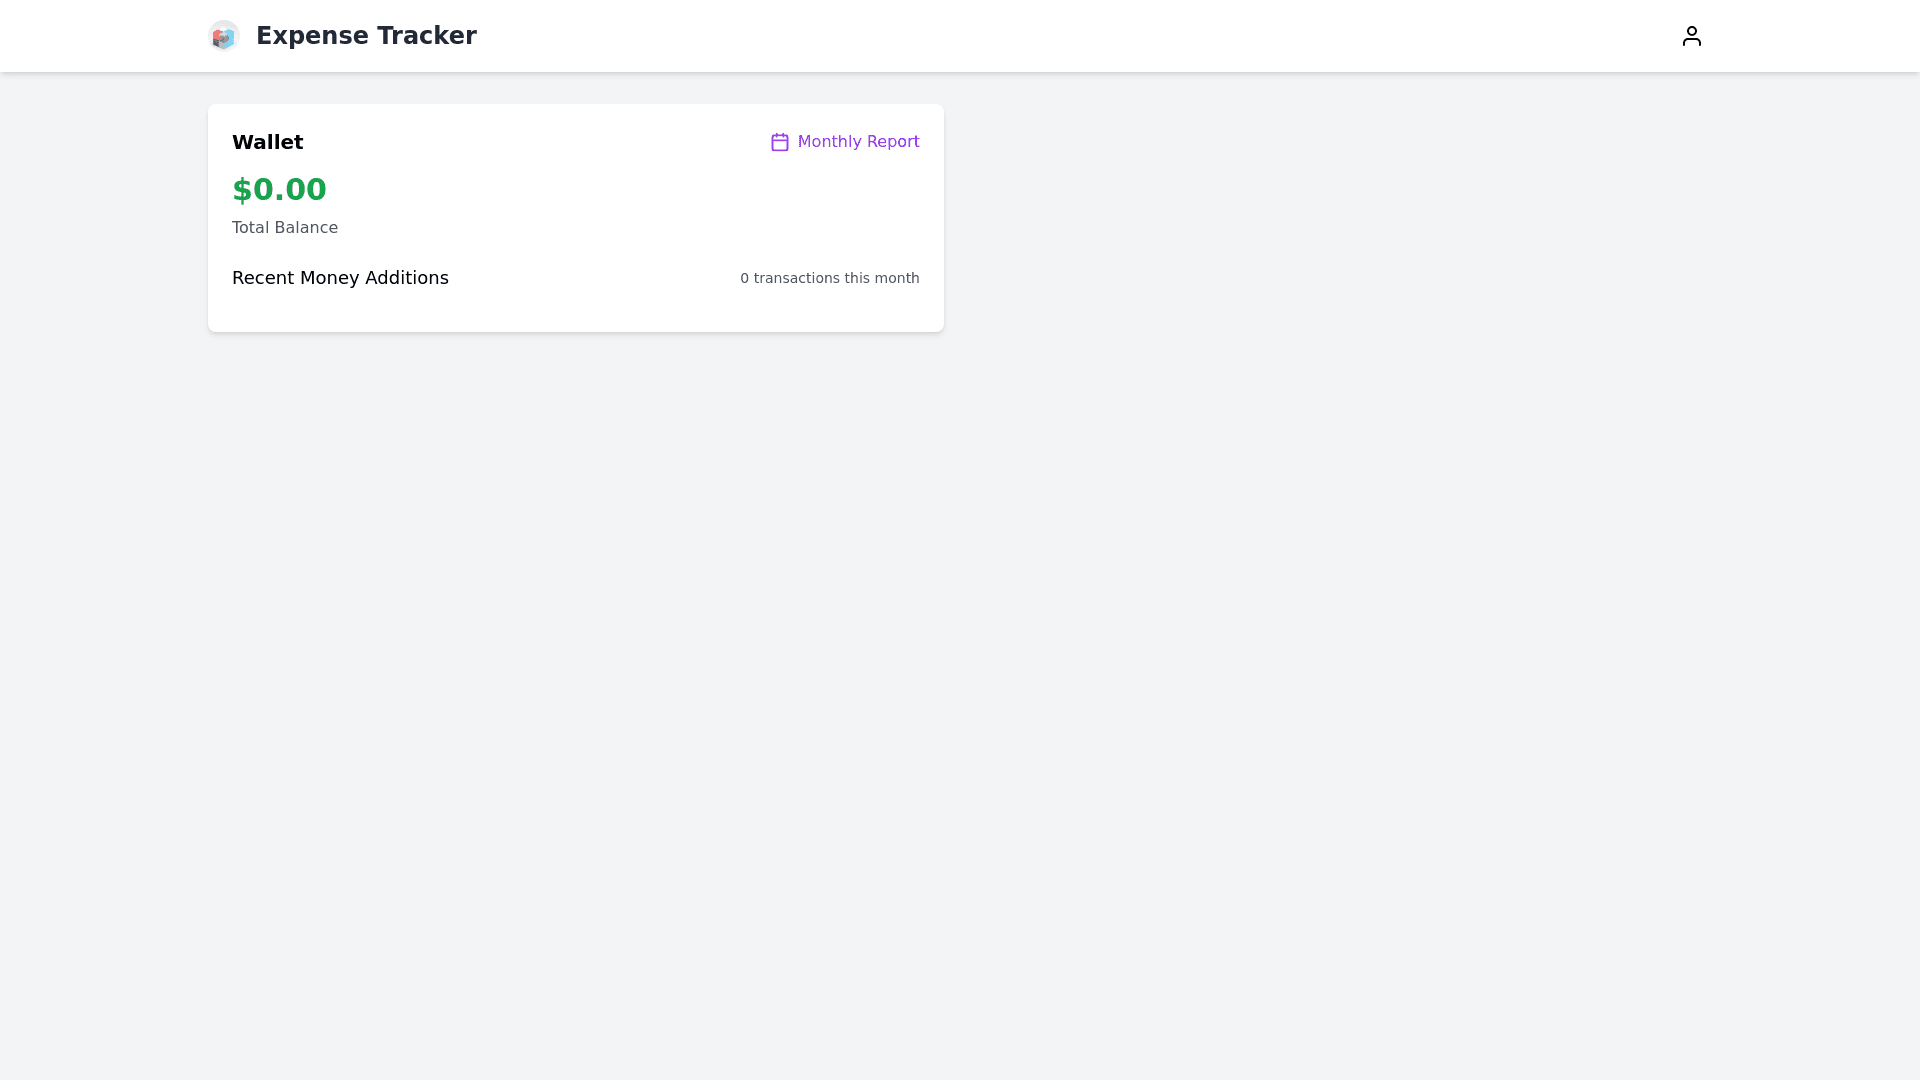The height and width of the screenshot is (1080, 1920).
Task: Click blank area right of Wallet card
Action: point(1400,220)
